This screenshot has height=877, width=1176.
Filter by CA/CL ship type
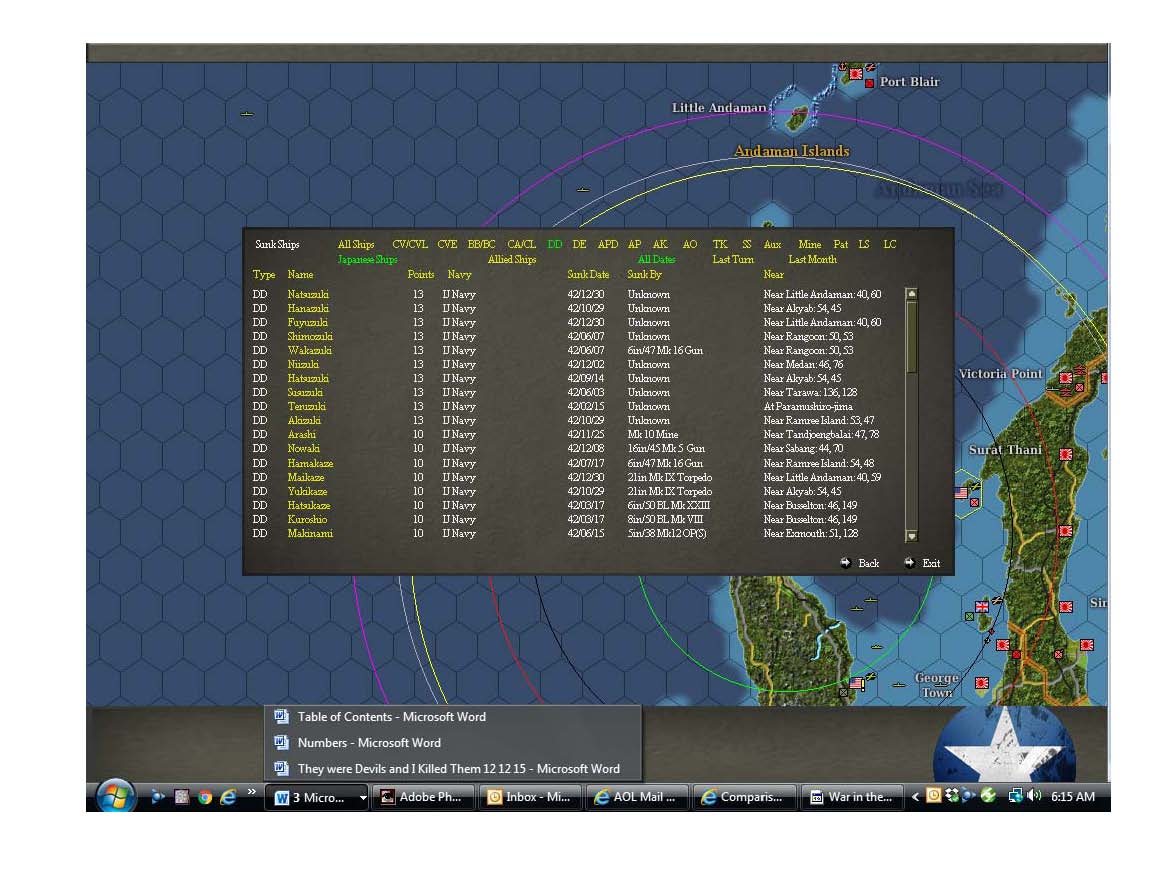pyautogui.click(x=521, y=245)
